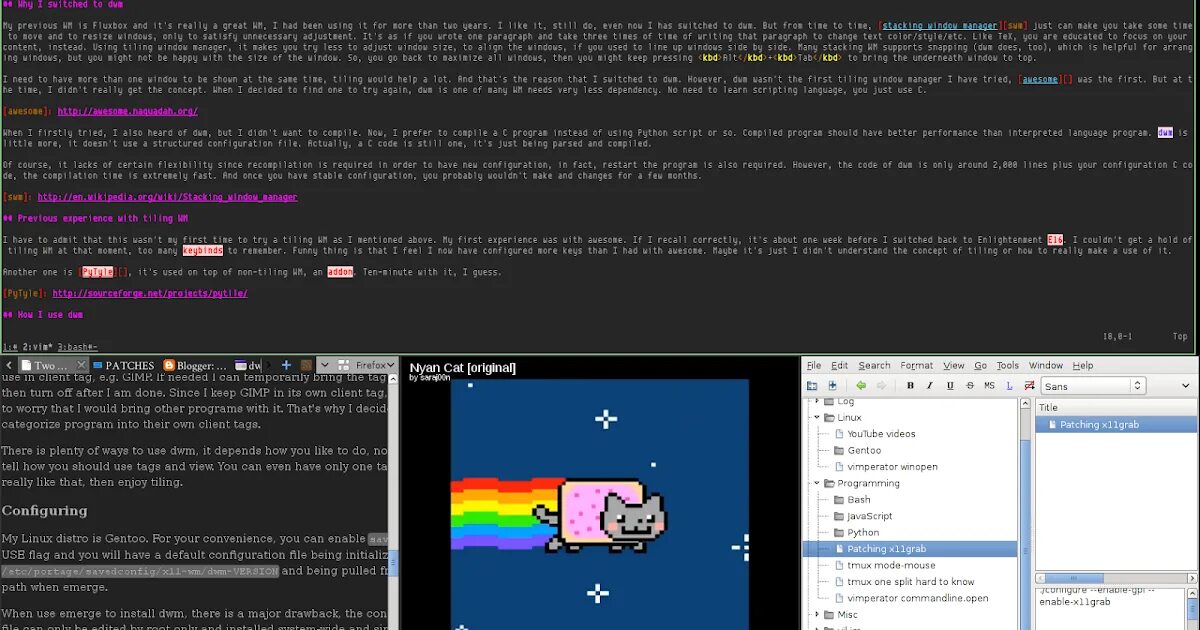Screen dimensions: 1200x630
Task: Select tmux window 2:vim* in status bar
Action: pos(38,347)
